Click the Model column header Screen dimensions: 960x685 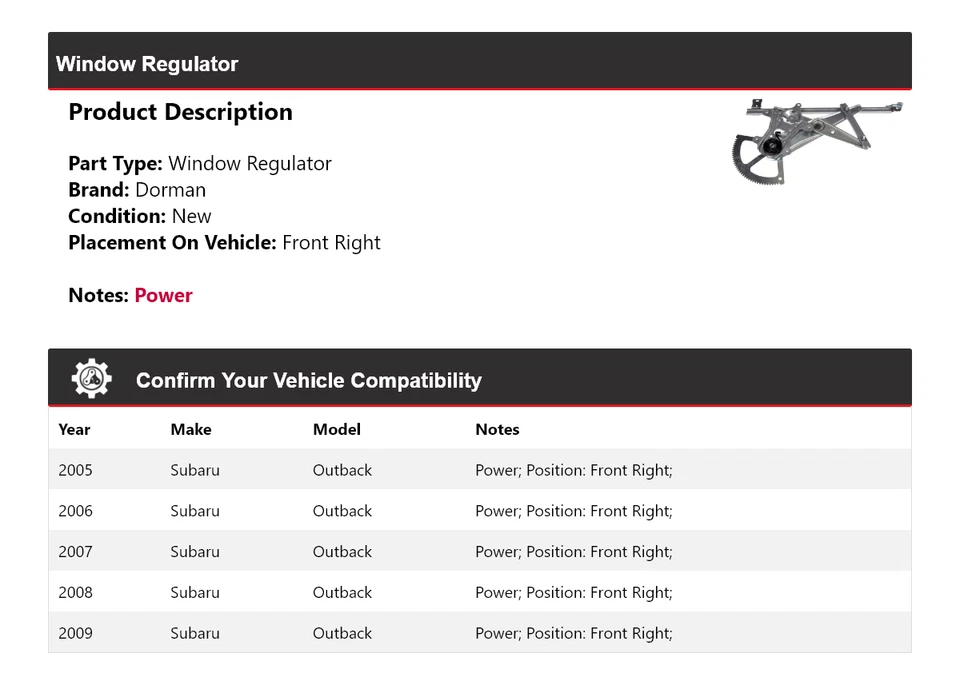[336, 429]
